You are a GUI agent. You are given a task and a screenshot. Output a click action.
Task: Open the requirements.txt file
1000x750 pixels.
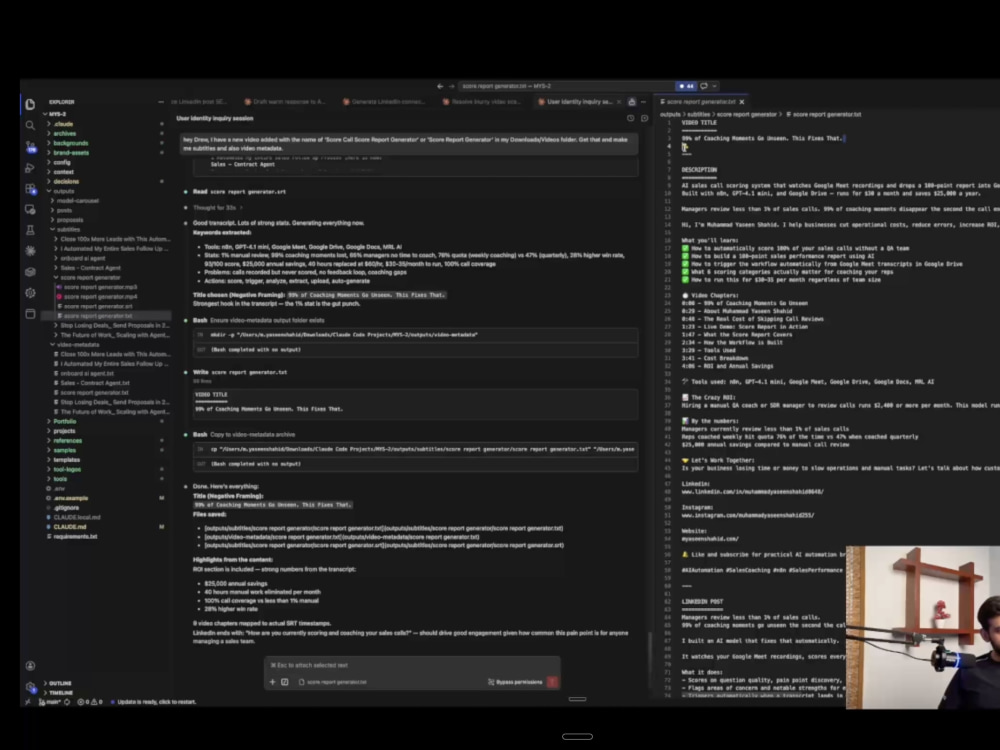pyautogui.click(x=75, y=536)
